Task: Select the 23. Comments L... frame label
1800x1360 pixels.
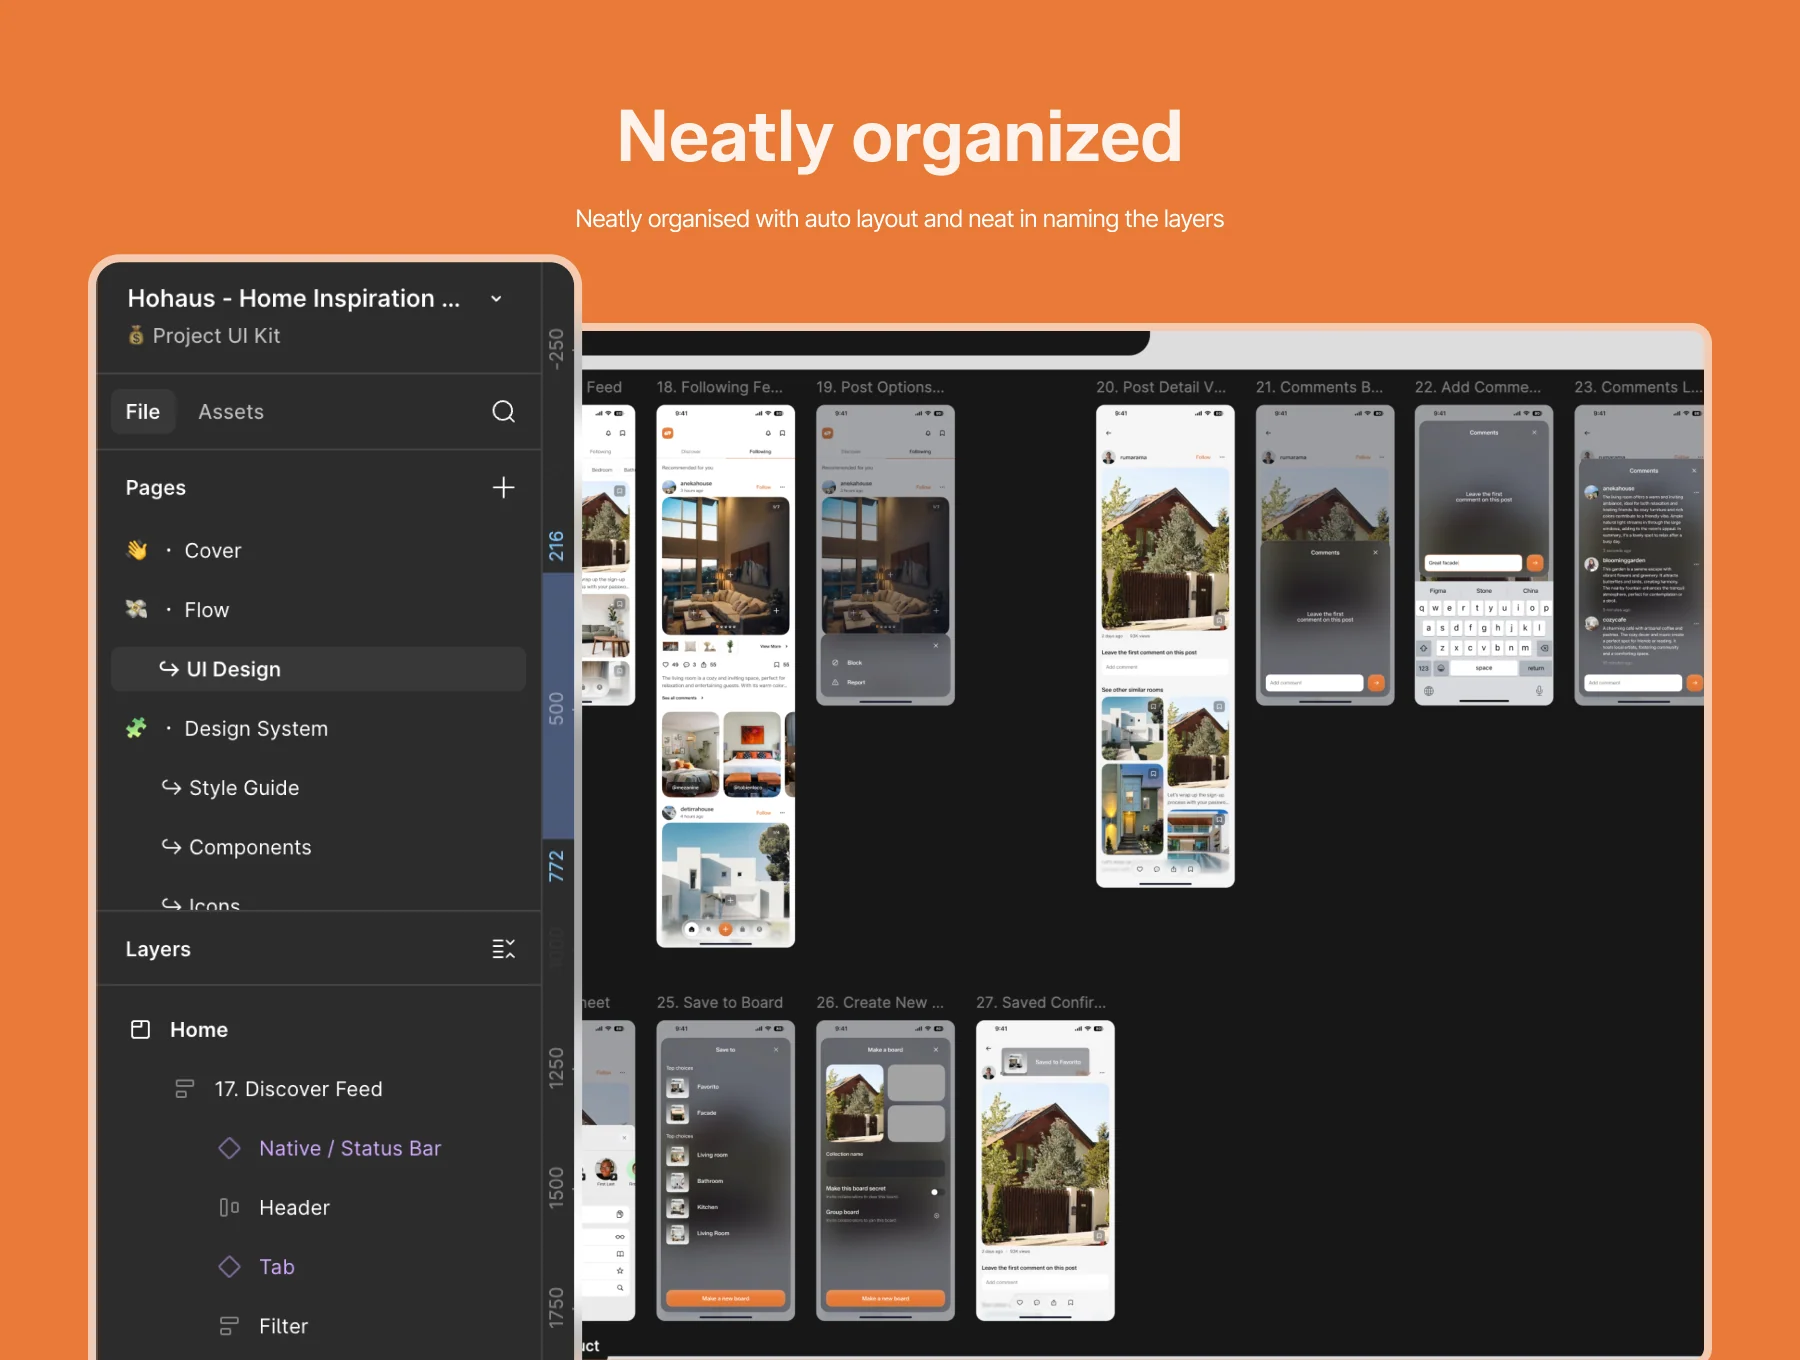Action: (x=1638, y=387)
